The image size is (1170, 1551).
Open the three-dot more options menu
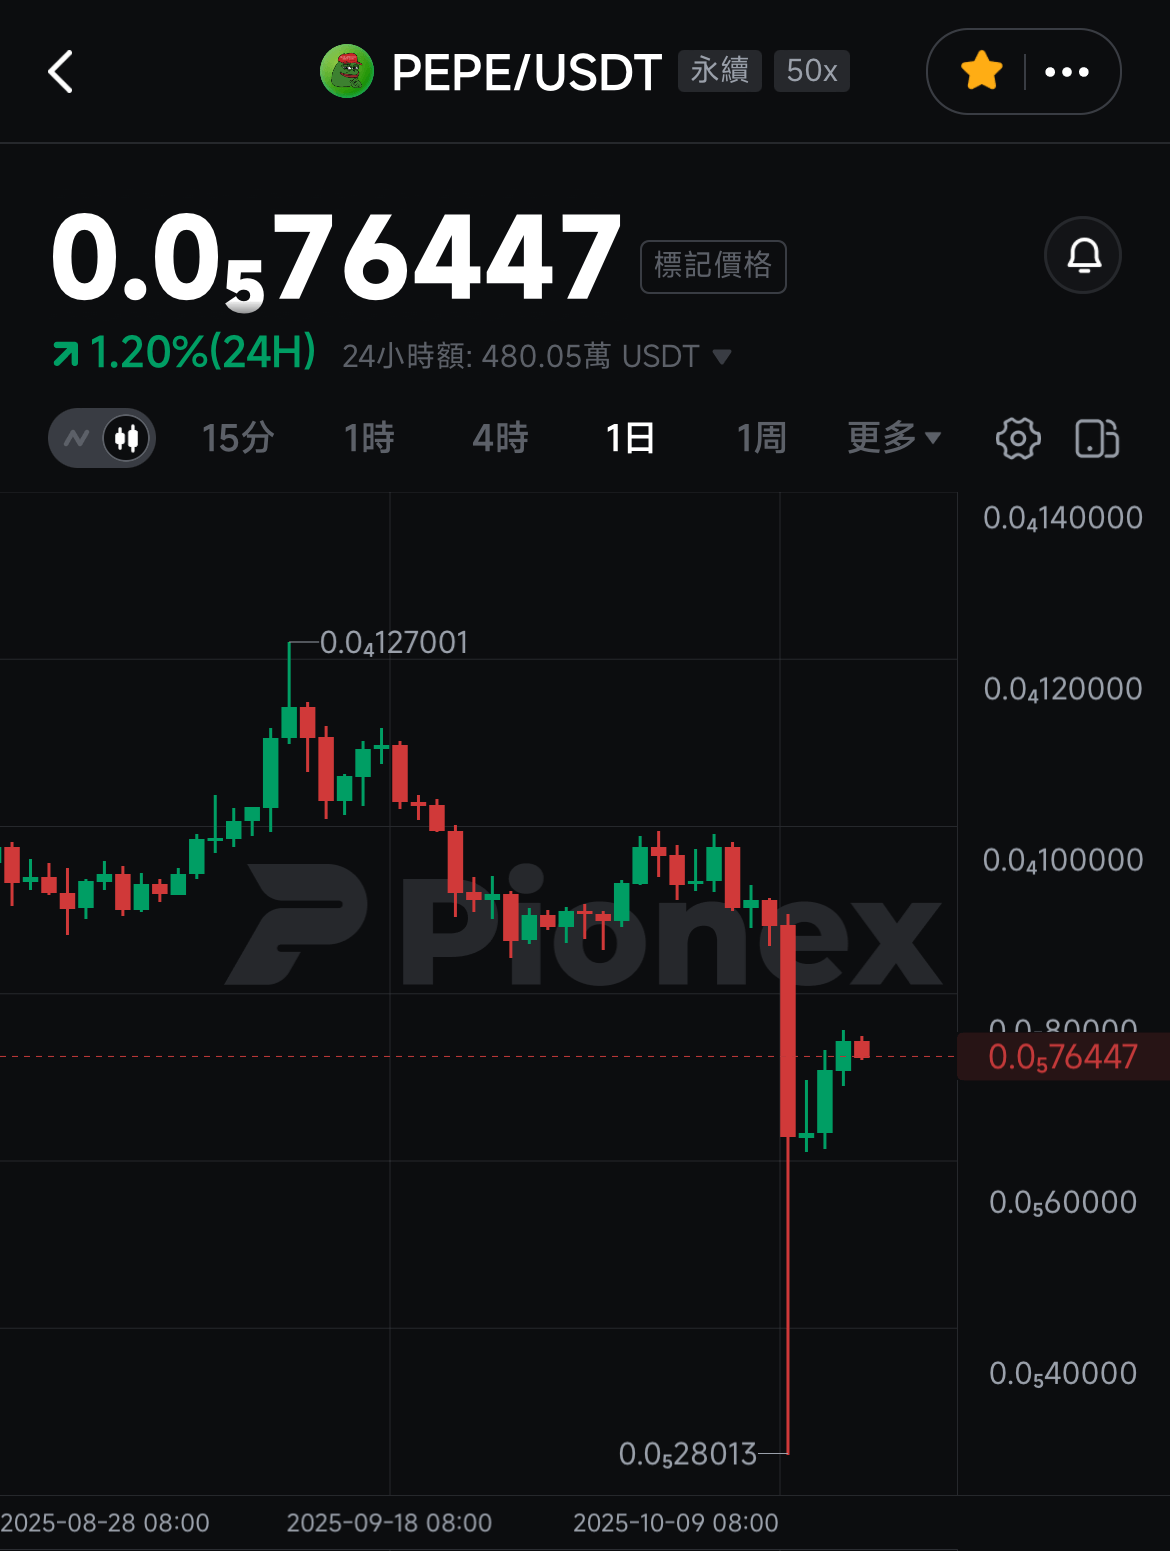coord(1067,72)
